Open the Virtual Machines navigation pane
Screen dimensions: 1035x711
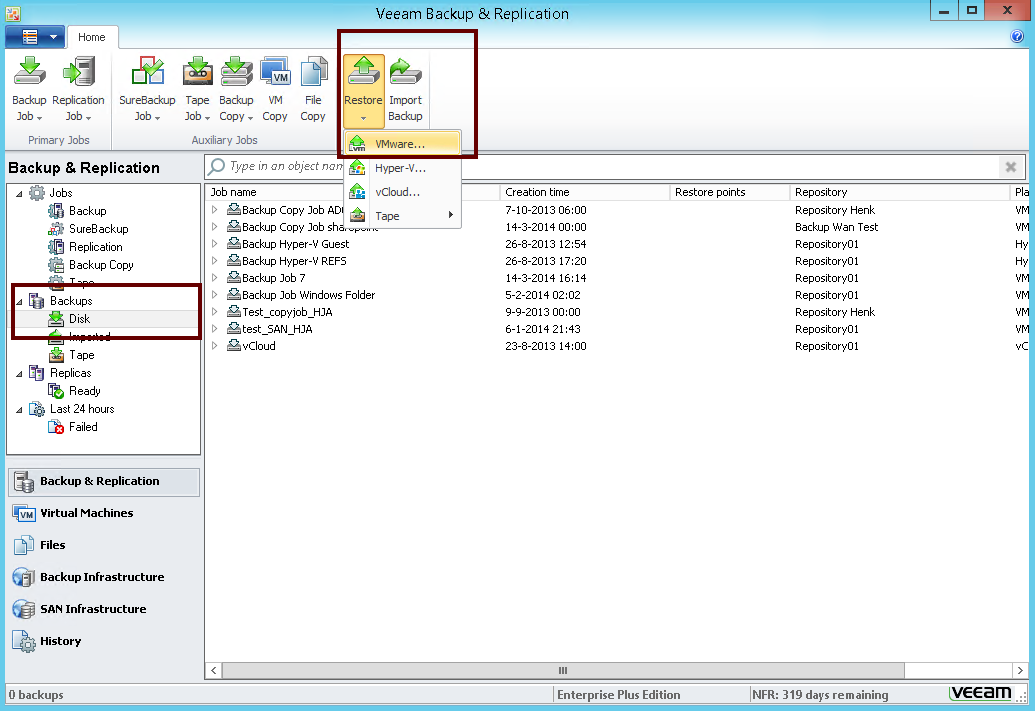pos(104,513)
